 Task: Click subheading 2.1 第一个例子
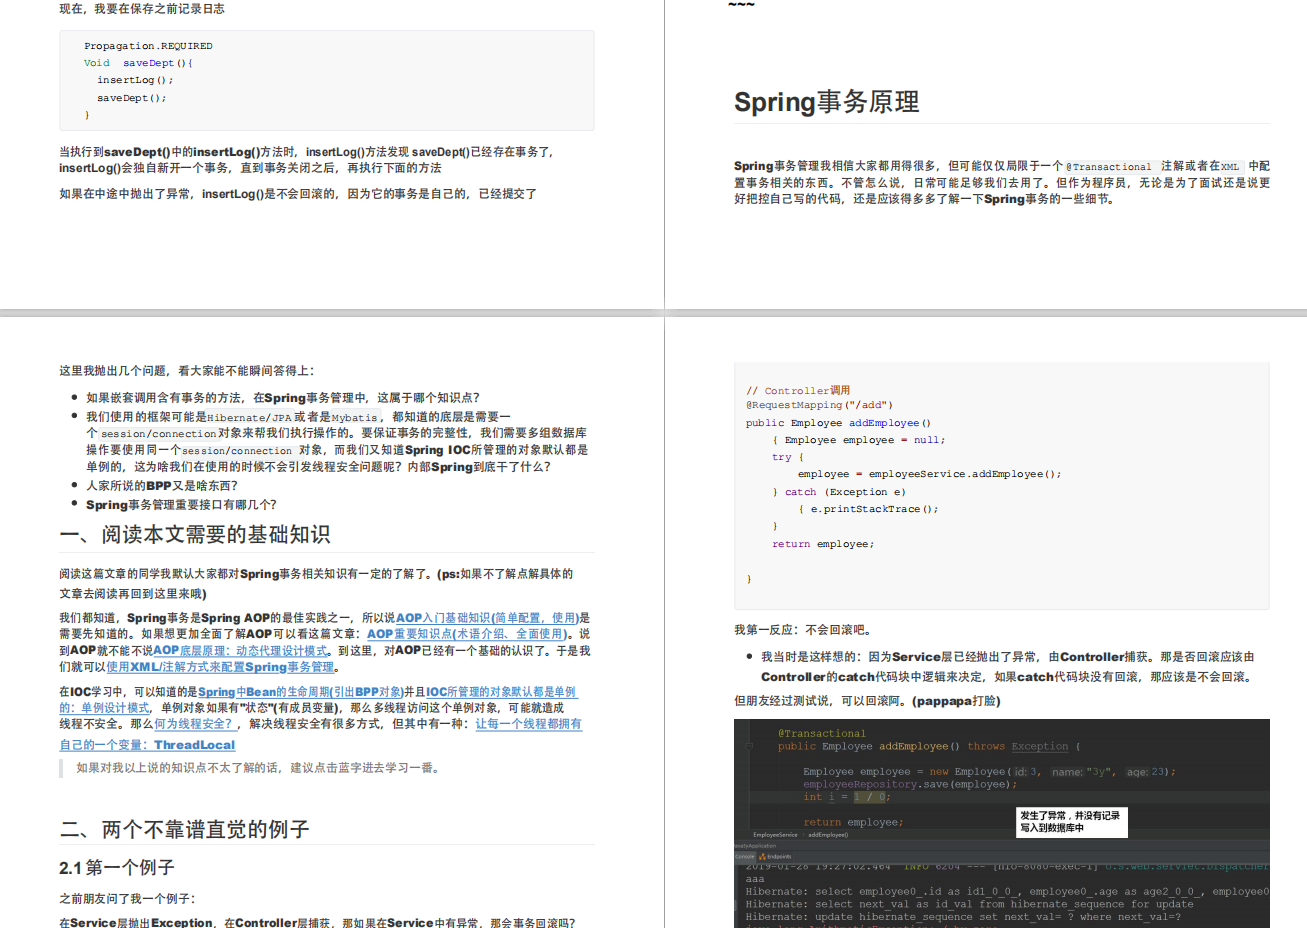coord(117,868)
